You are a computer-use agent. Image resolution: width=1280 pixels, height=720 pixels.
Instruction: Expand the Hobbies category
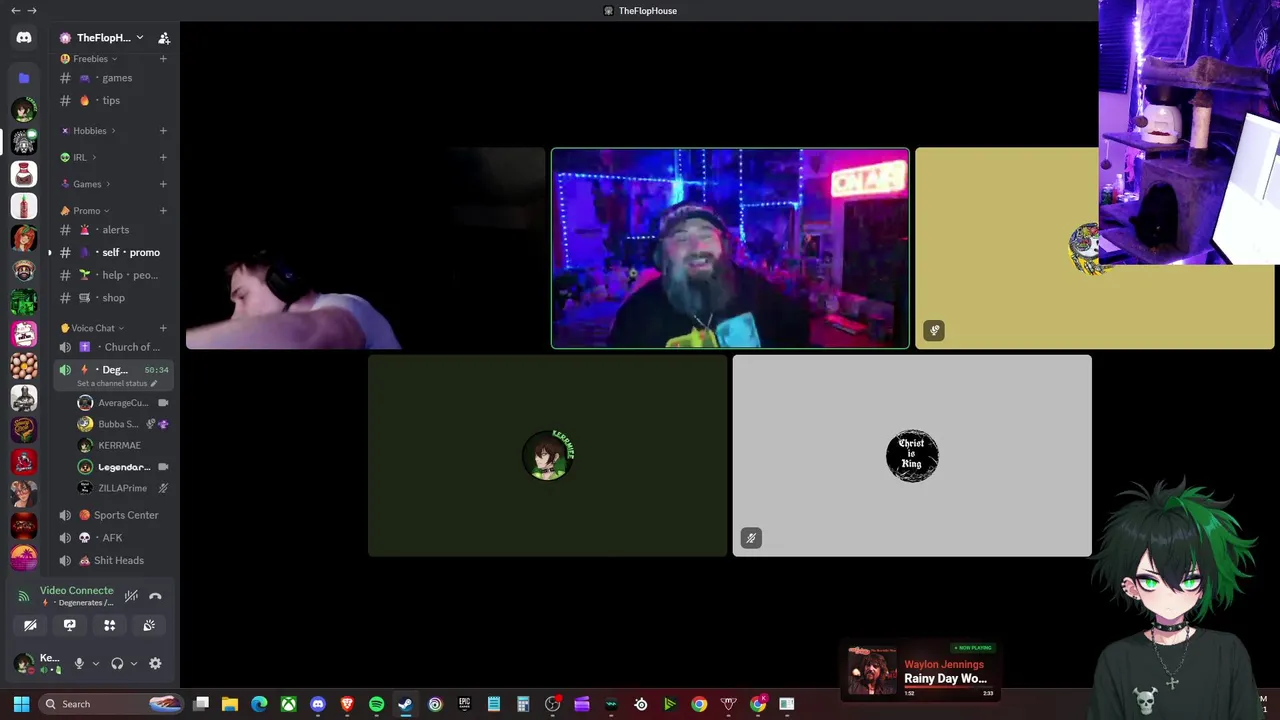tap(89, 131)
